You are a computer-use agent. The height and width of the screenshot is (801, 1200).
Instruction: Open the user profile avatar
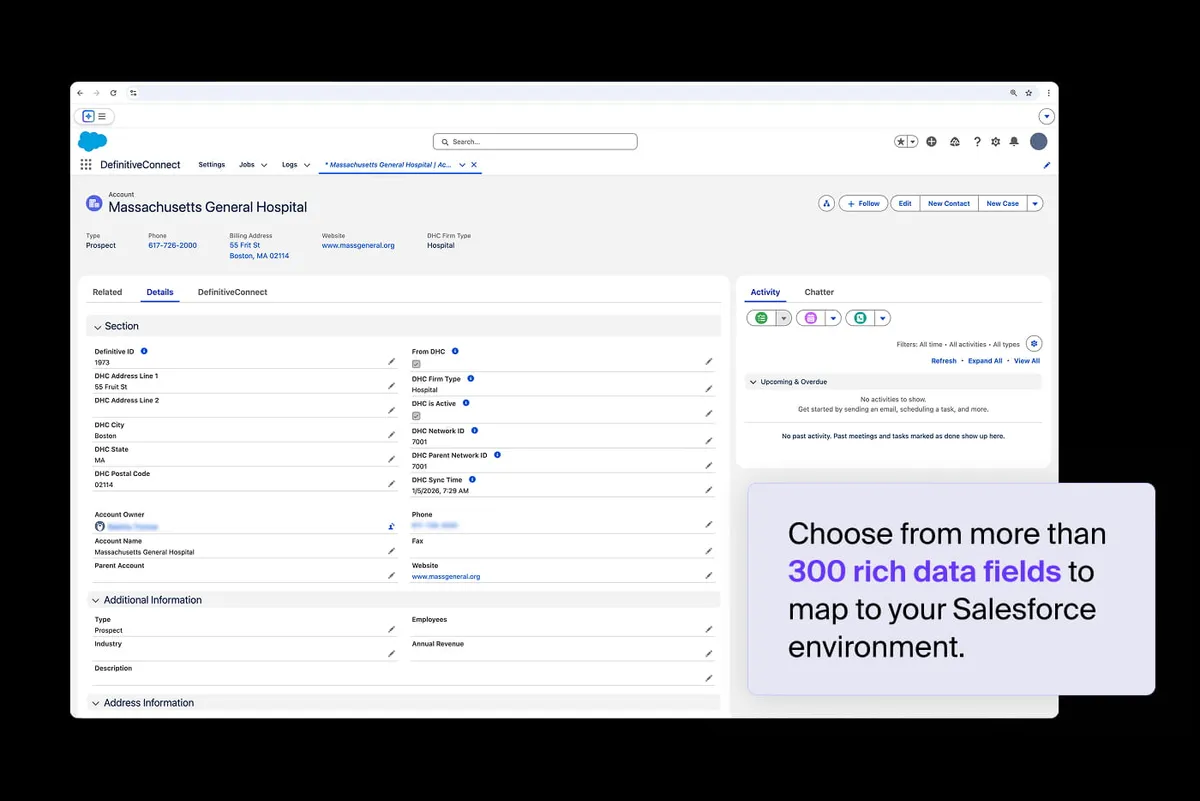tap(1039, 142)
